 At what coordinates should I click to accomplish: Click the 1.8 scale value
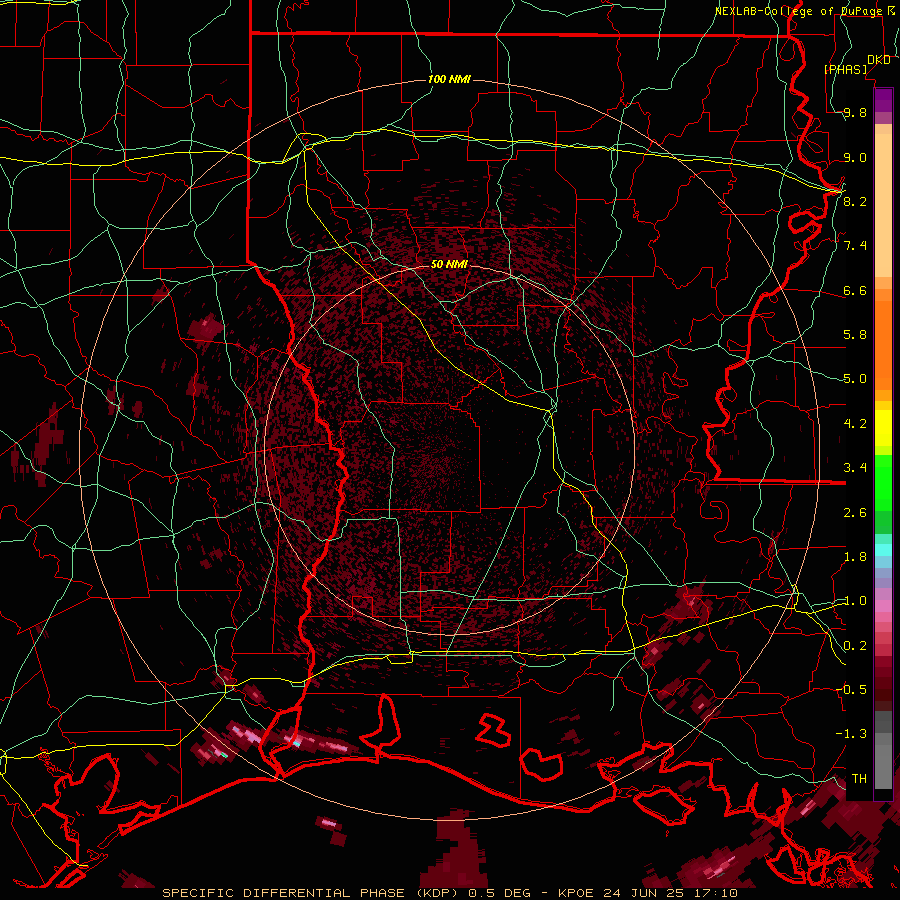coord(855,557)
